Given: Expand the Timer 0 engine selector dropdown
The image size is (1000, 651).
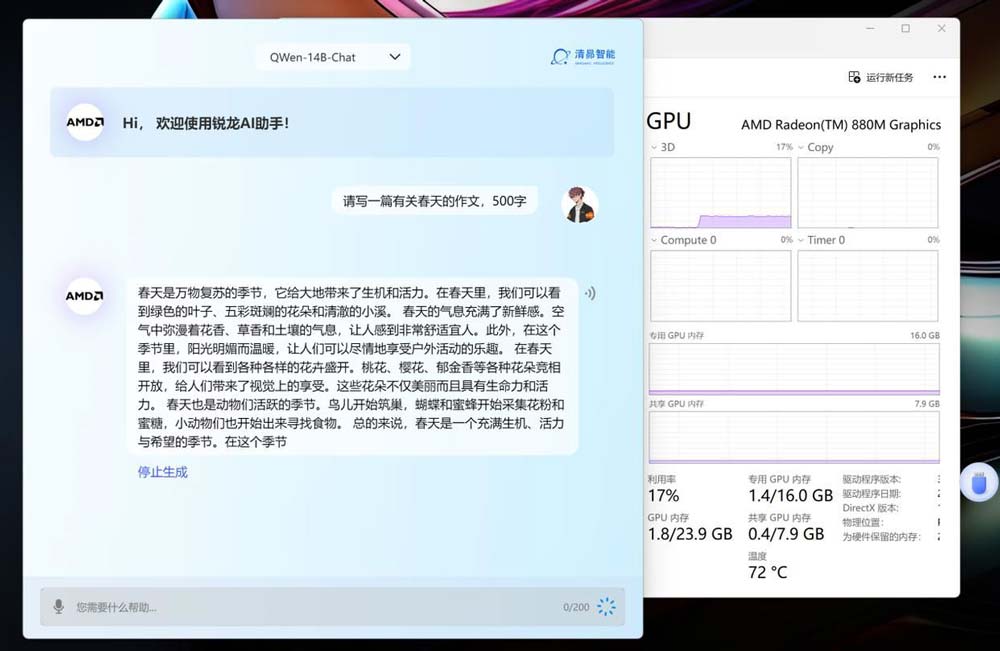Looking at the screenshot, I should point(801,240).
